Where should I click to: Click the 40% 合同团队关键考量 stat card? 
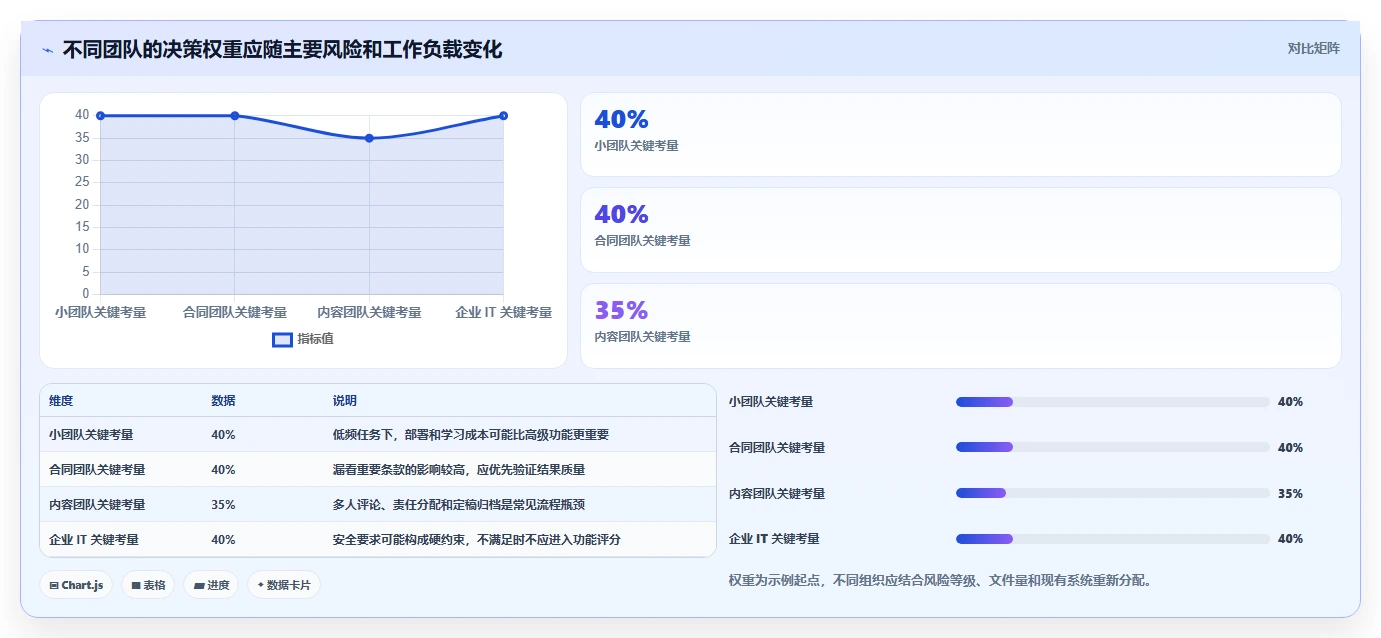(961, 230)
